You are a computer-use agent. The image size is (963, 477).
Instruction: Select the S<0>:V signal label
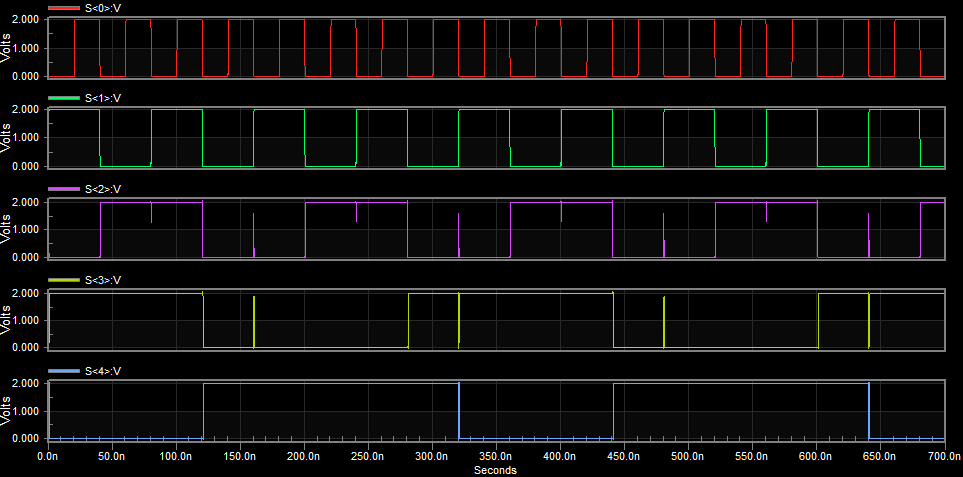coord(102,8)
